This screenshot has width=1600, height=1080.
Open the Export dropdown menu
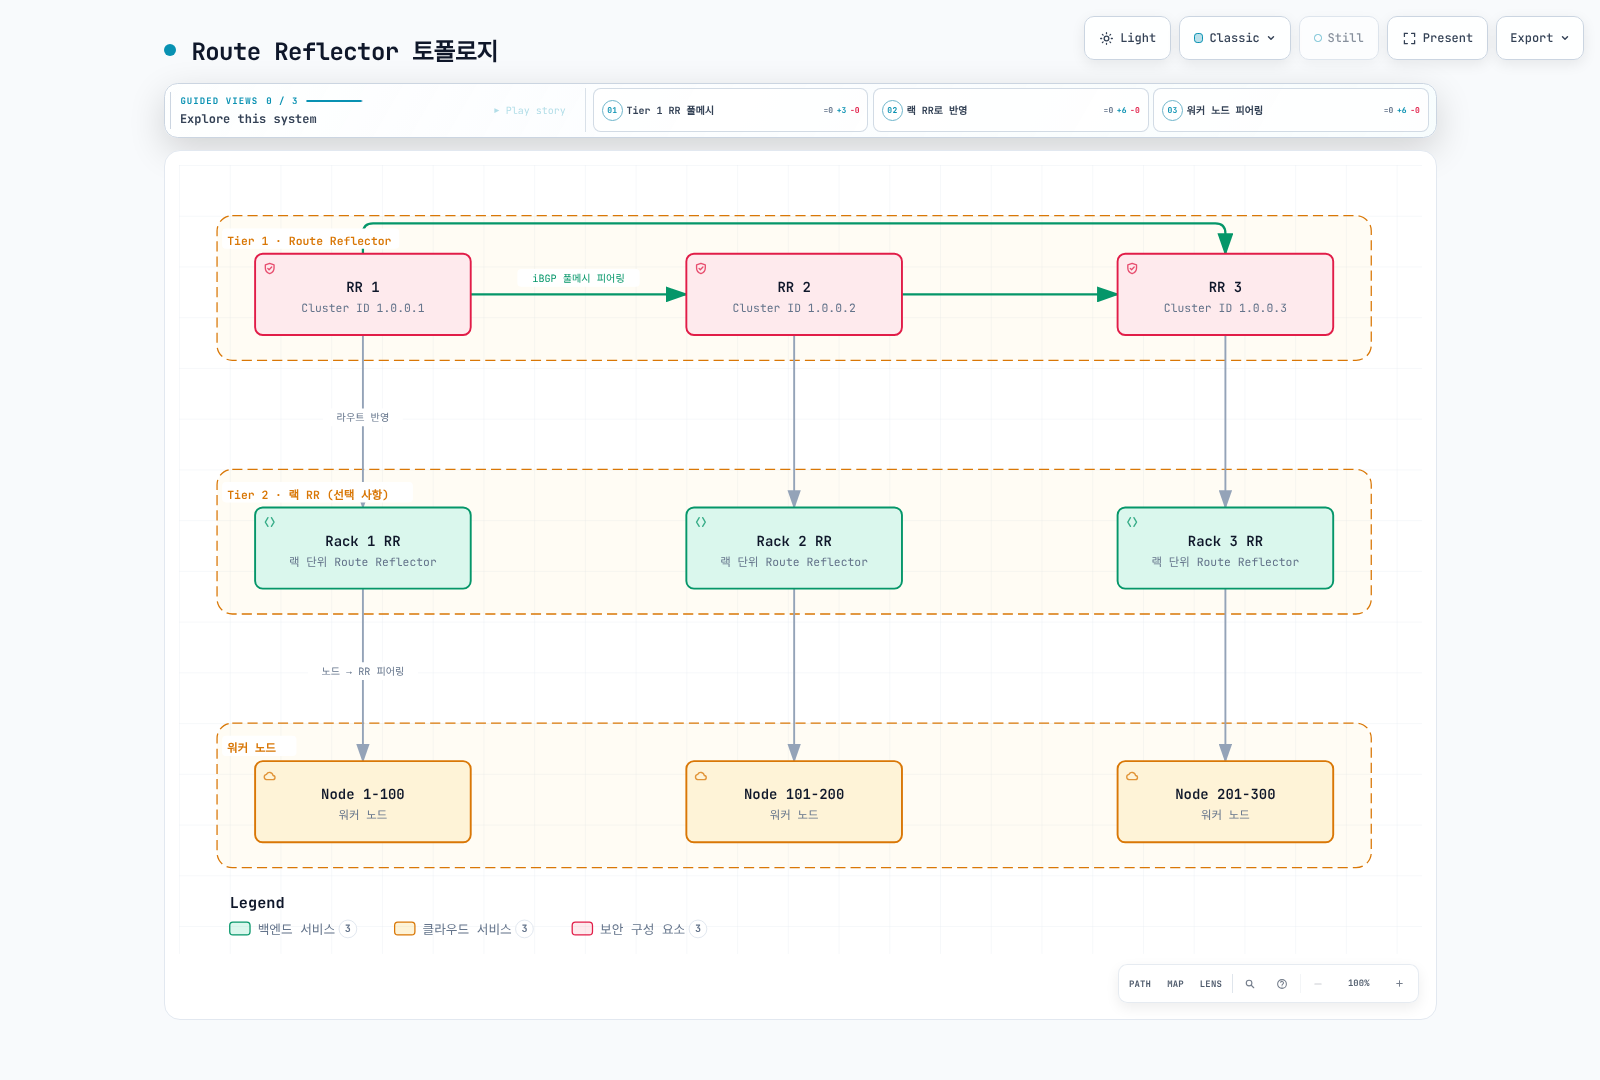click(x=1539, y=38)
